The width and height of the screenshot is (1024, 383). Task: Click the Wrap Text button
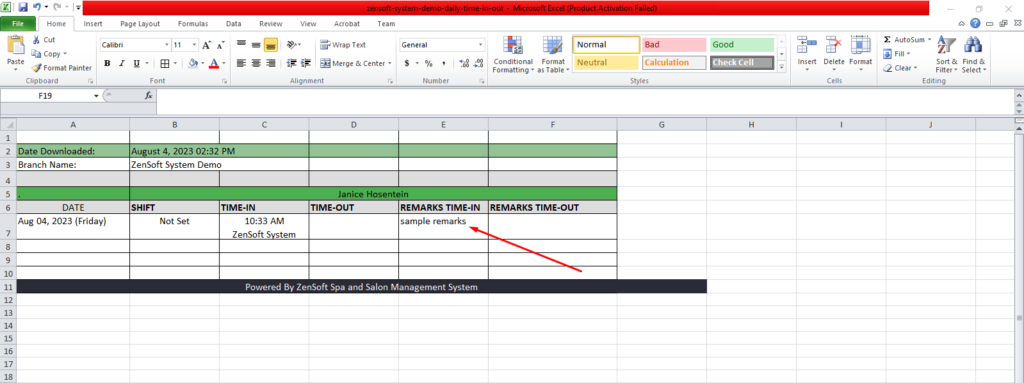pos(343,45)
